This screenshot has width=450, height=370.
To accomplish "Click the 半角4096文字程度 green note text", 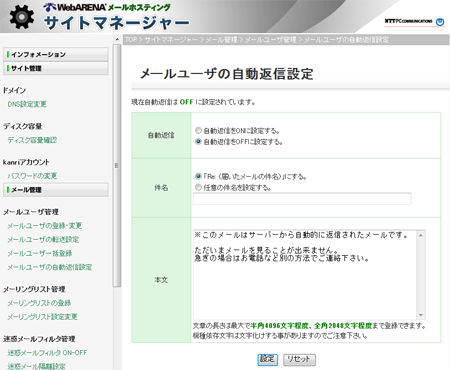I will (279, 326).
